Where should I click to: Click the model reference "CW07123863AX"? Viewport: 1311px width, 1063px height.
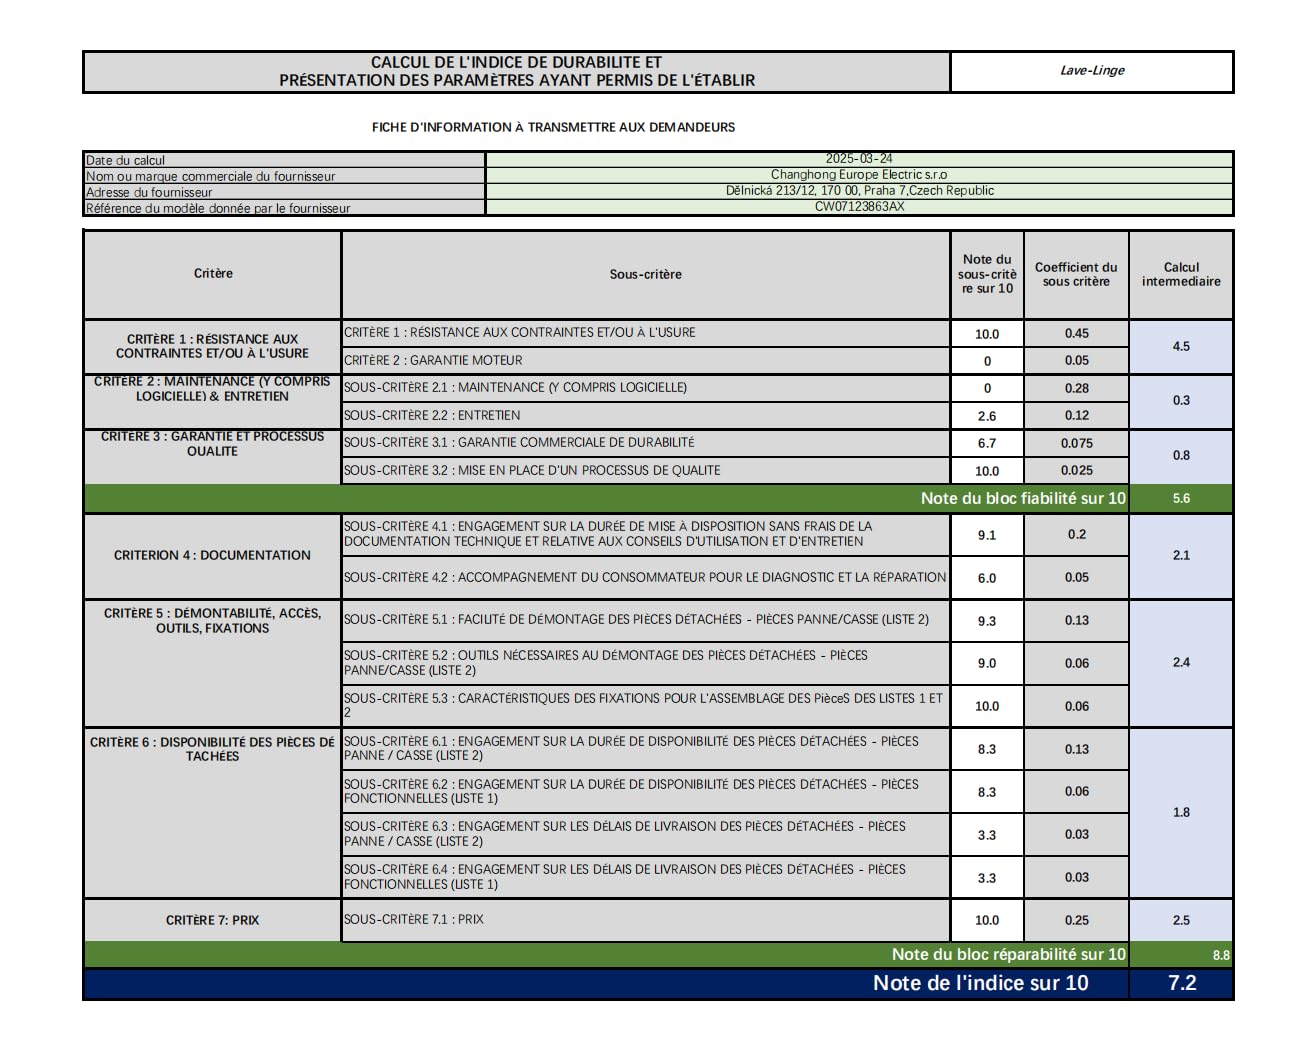tap(859, 206)
